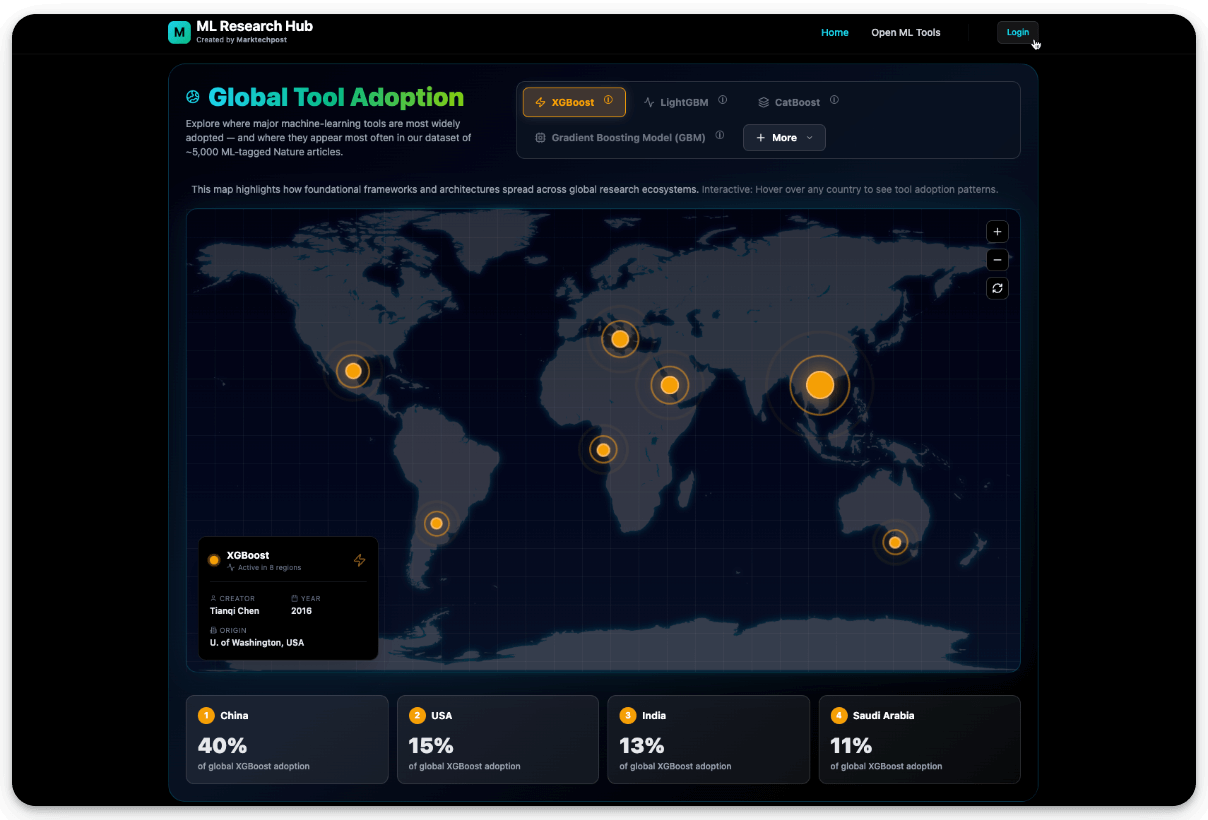The width and height of the screenshot is (1208, 820).
Task: Open the info icon next to CatBoost
Action: coord(834,100)
